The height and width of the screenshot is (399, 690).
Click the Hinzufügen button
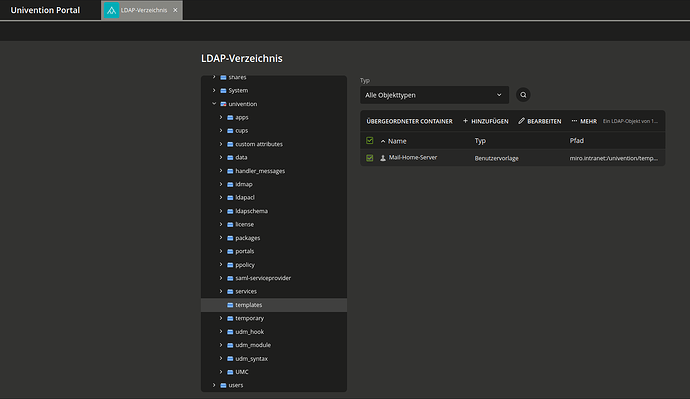(485, 121)
